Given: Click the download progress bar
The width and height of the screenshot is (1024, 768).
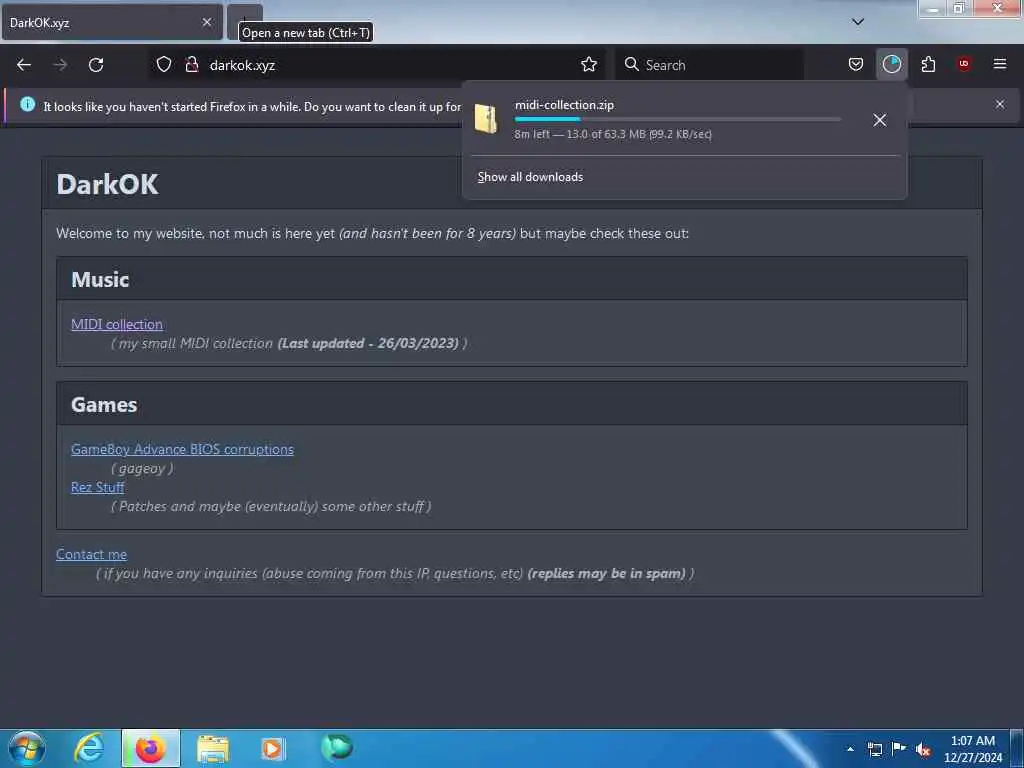Looking at the screenshot, I should [x=677, y=120].
